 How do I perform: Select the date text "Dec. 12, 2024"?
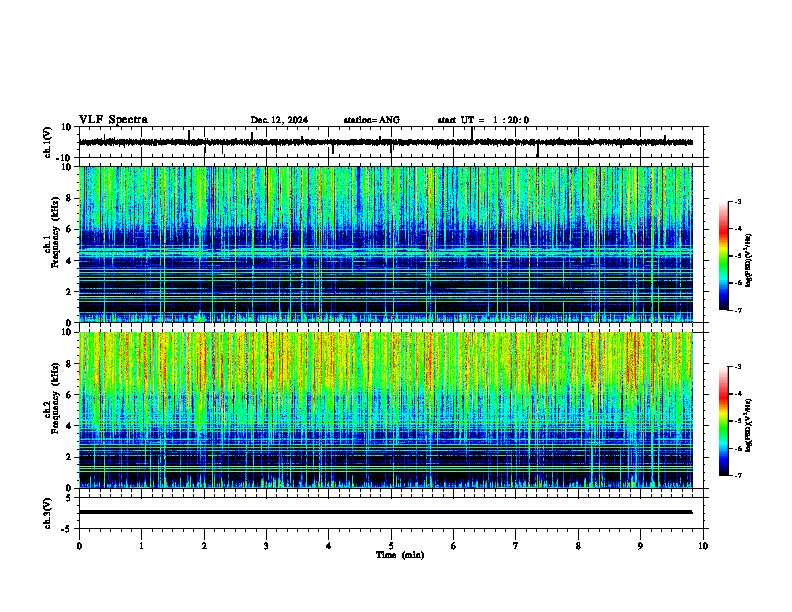click(279, 120)
